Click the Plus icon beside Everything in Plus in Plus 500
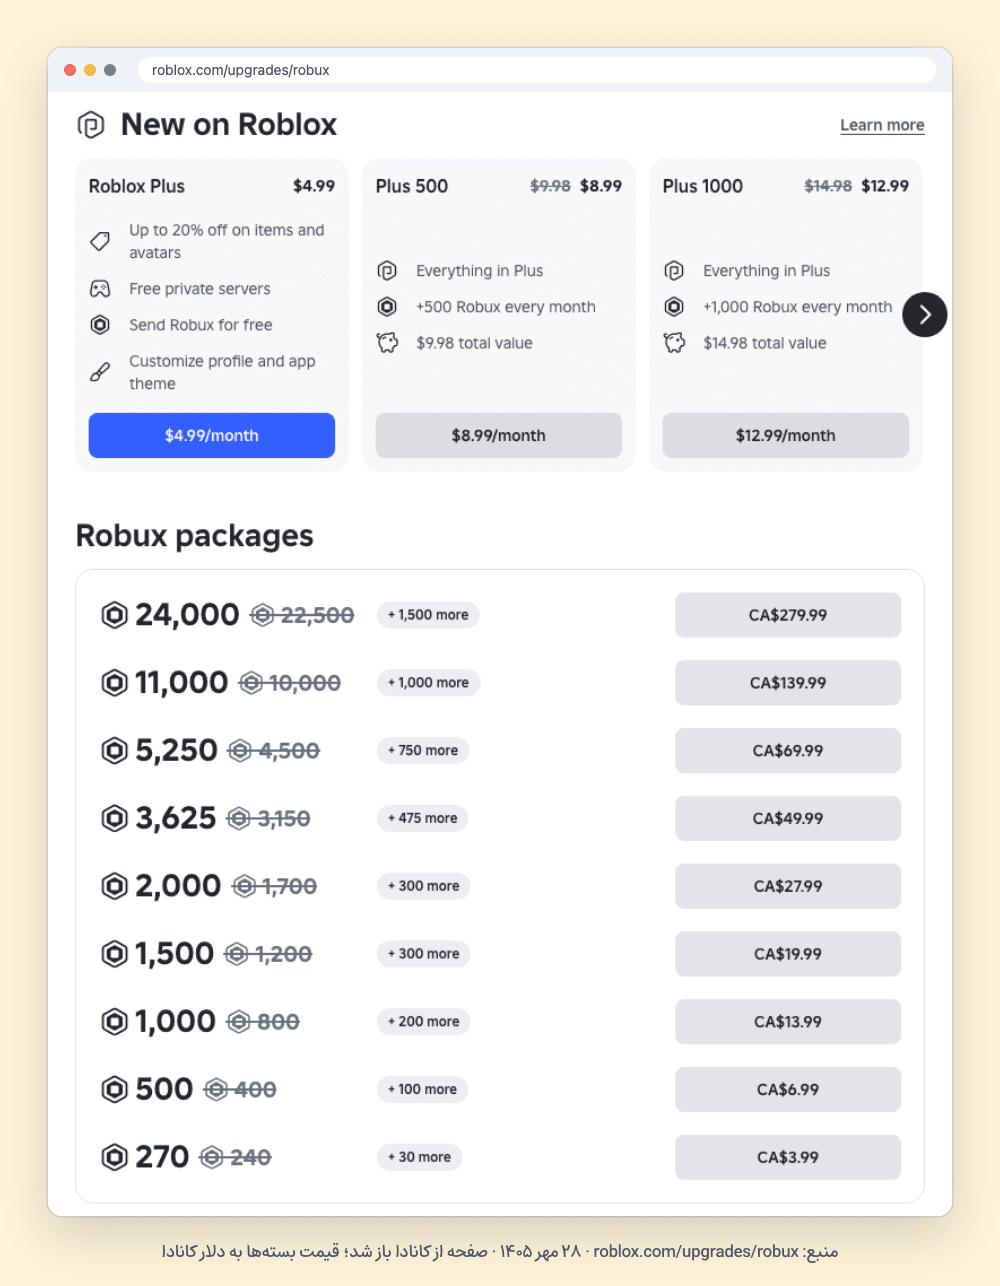1000x1286 pixels. tap(387, 271)
